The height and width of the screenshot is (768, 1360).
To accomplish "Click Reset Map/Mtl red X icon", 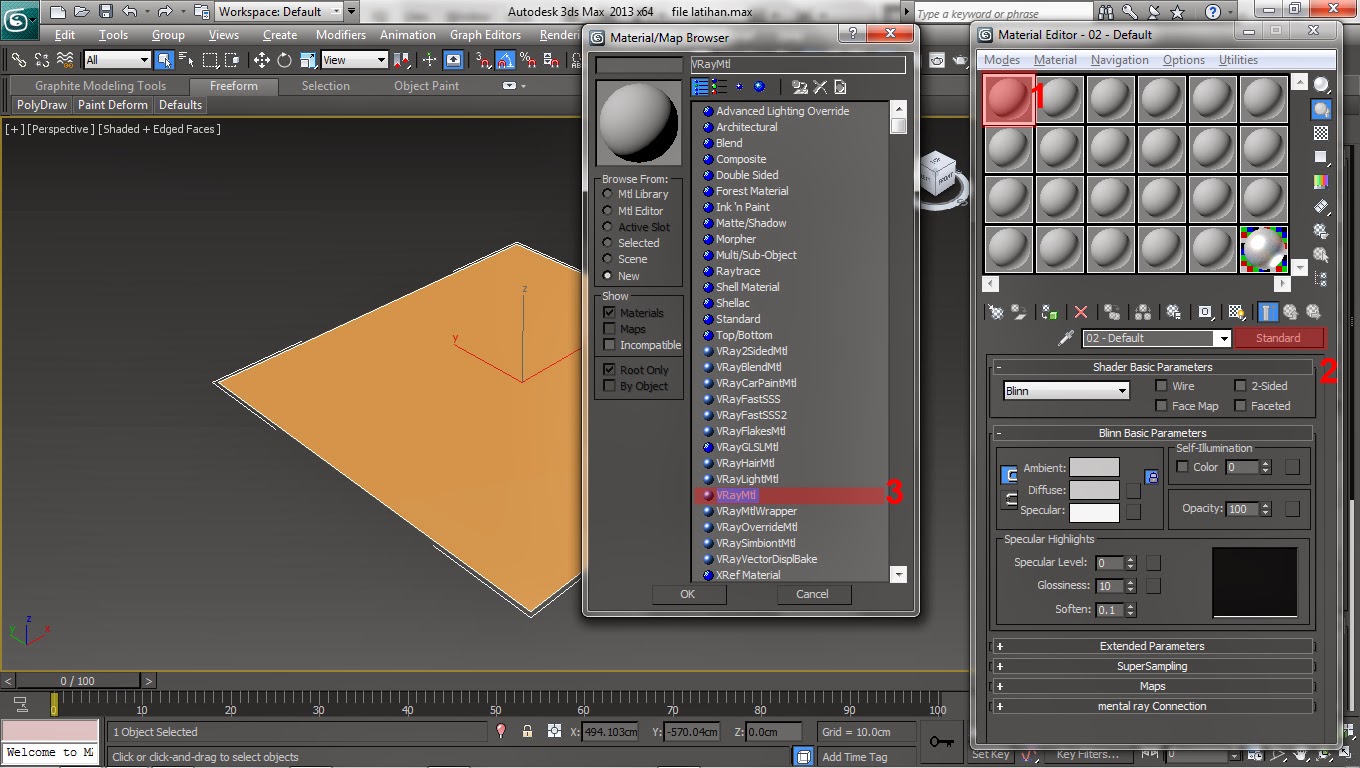I will (x=1080, y=312).
